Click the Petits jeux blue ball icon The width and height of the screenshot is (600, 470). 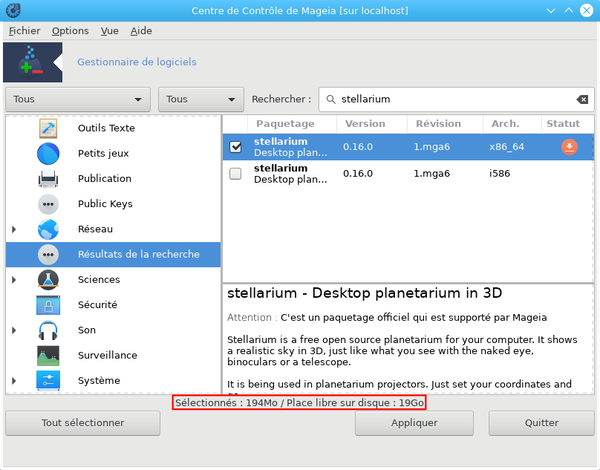point(48,153)
